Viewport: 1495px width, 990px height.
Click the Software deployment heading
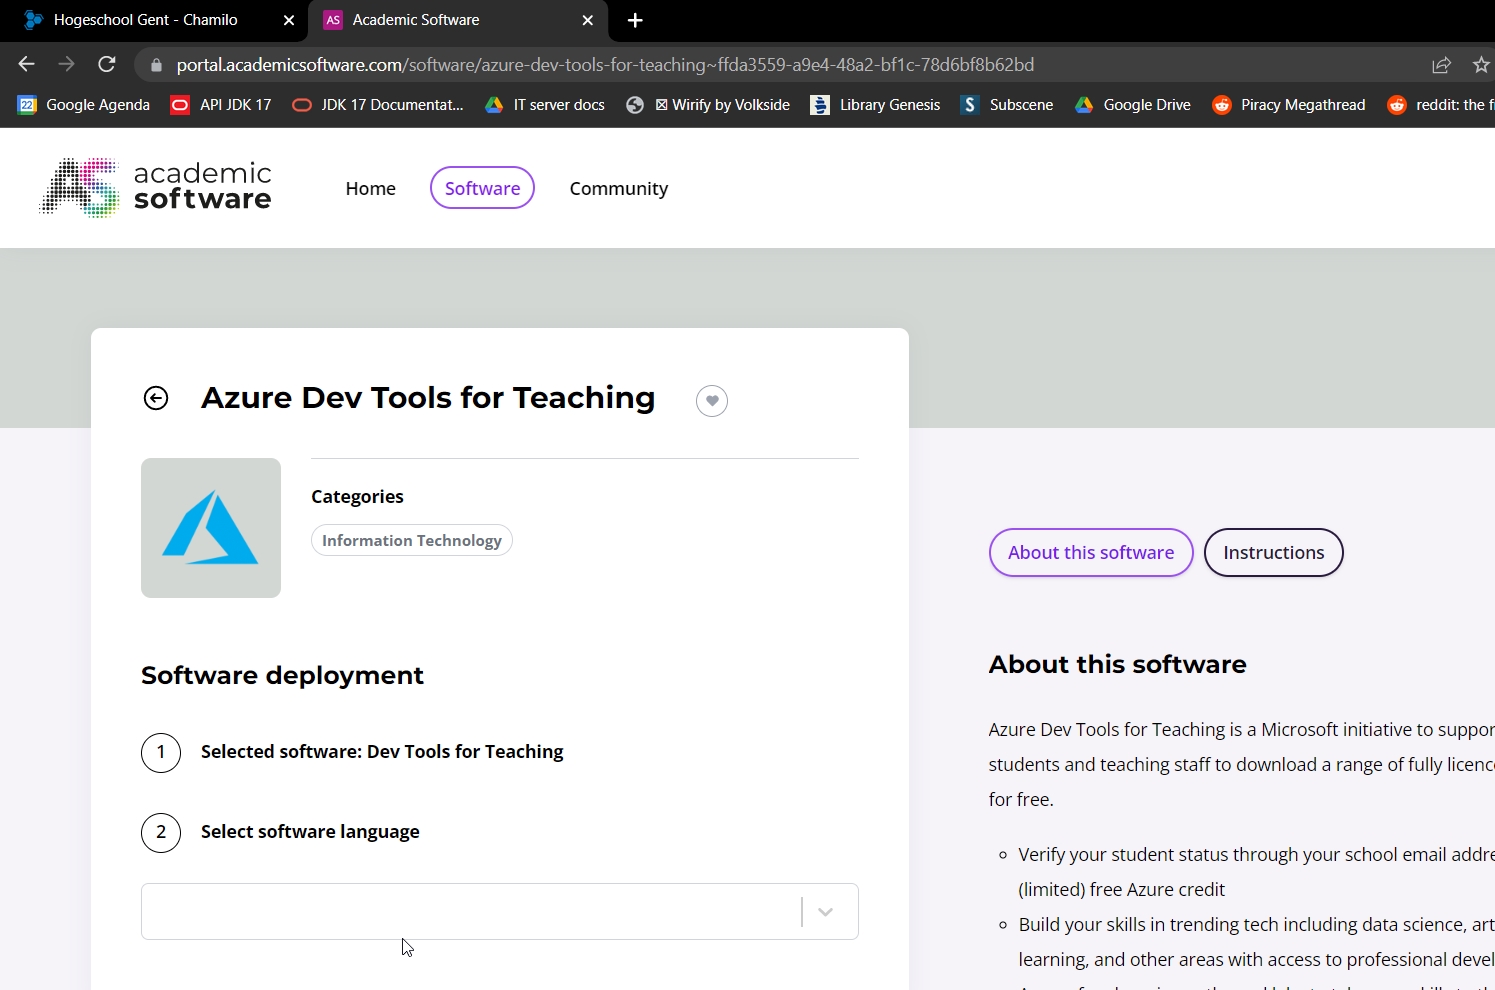click(282, 675)
